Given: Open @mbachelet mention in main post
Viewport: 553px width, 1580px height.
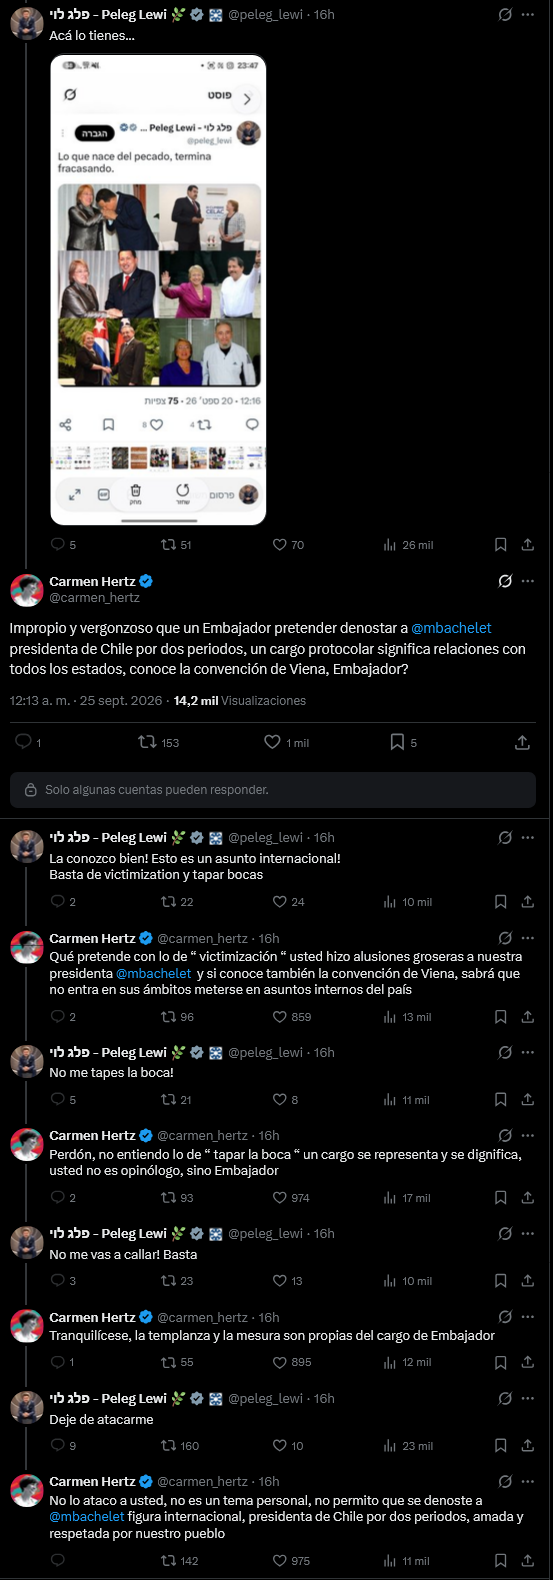Looking at the screenshot, I should point(451,628).
